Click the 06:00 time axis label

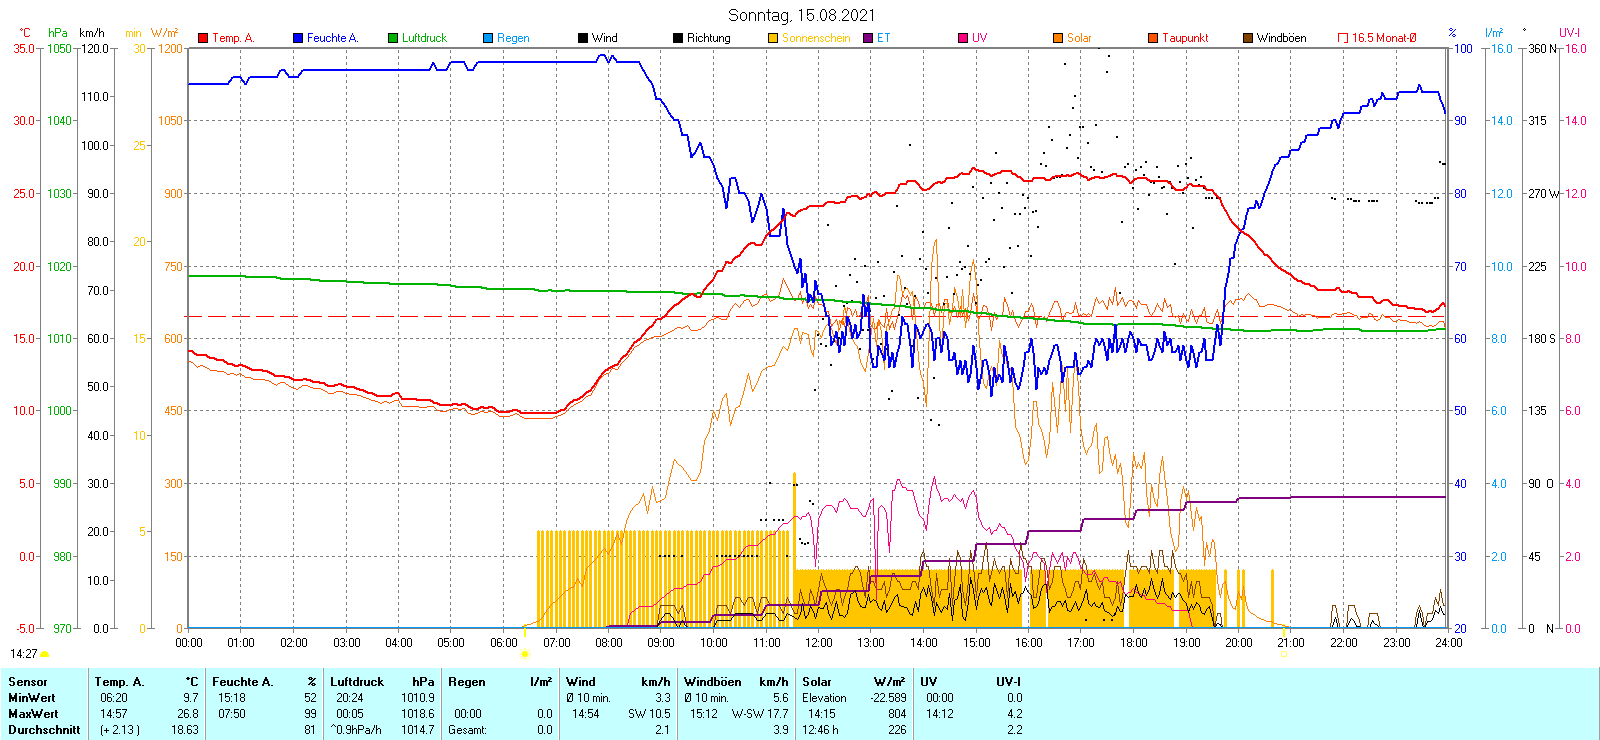click(x=504, y=643)
